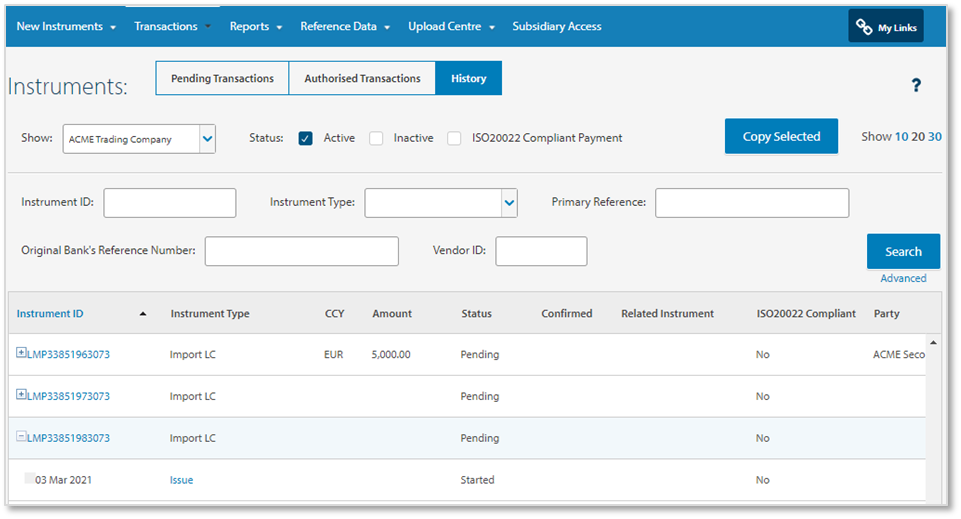961x519 pixels.
Task: Uncheck the Active status checkbox
Action: tap(306, 138)
